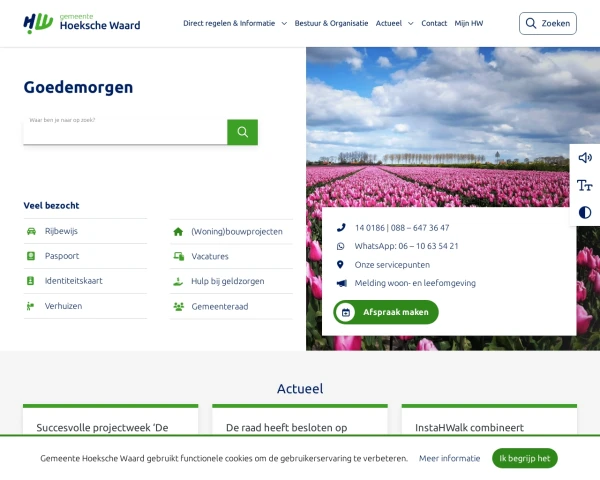This screenshot has height=480, width=600.
Task: Click the Vacatures icon
Action: pos(179,256)
